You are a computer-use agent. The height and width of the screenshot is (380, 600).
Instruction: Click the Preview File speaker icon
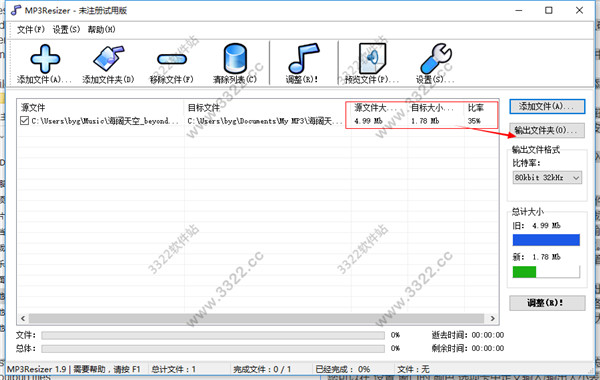(372, 58)
